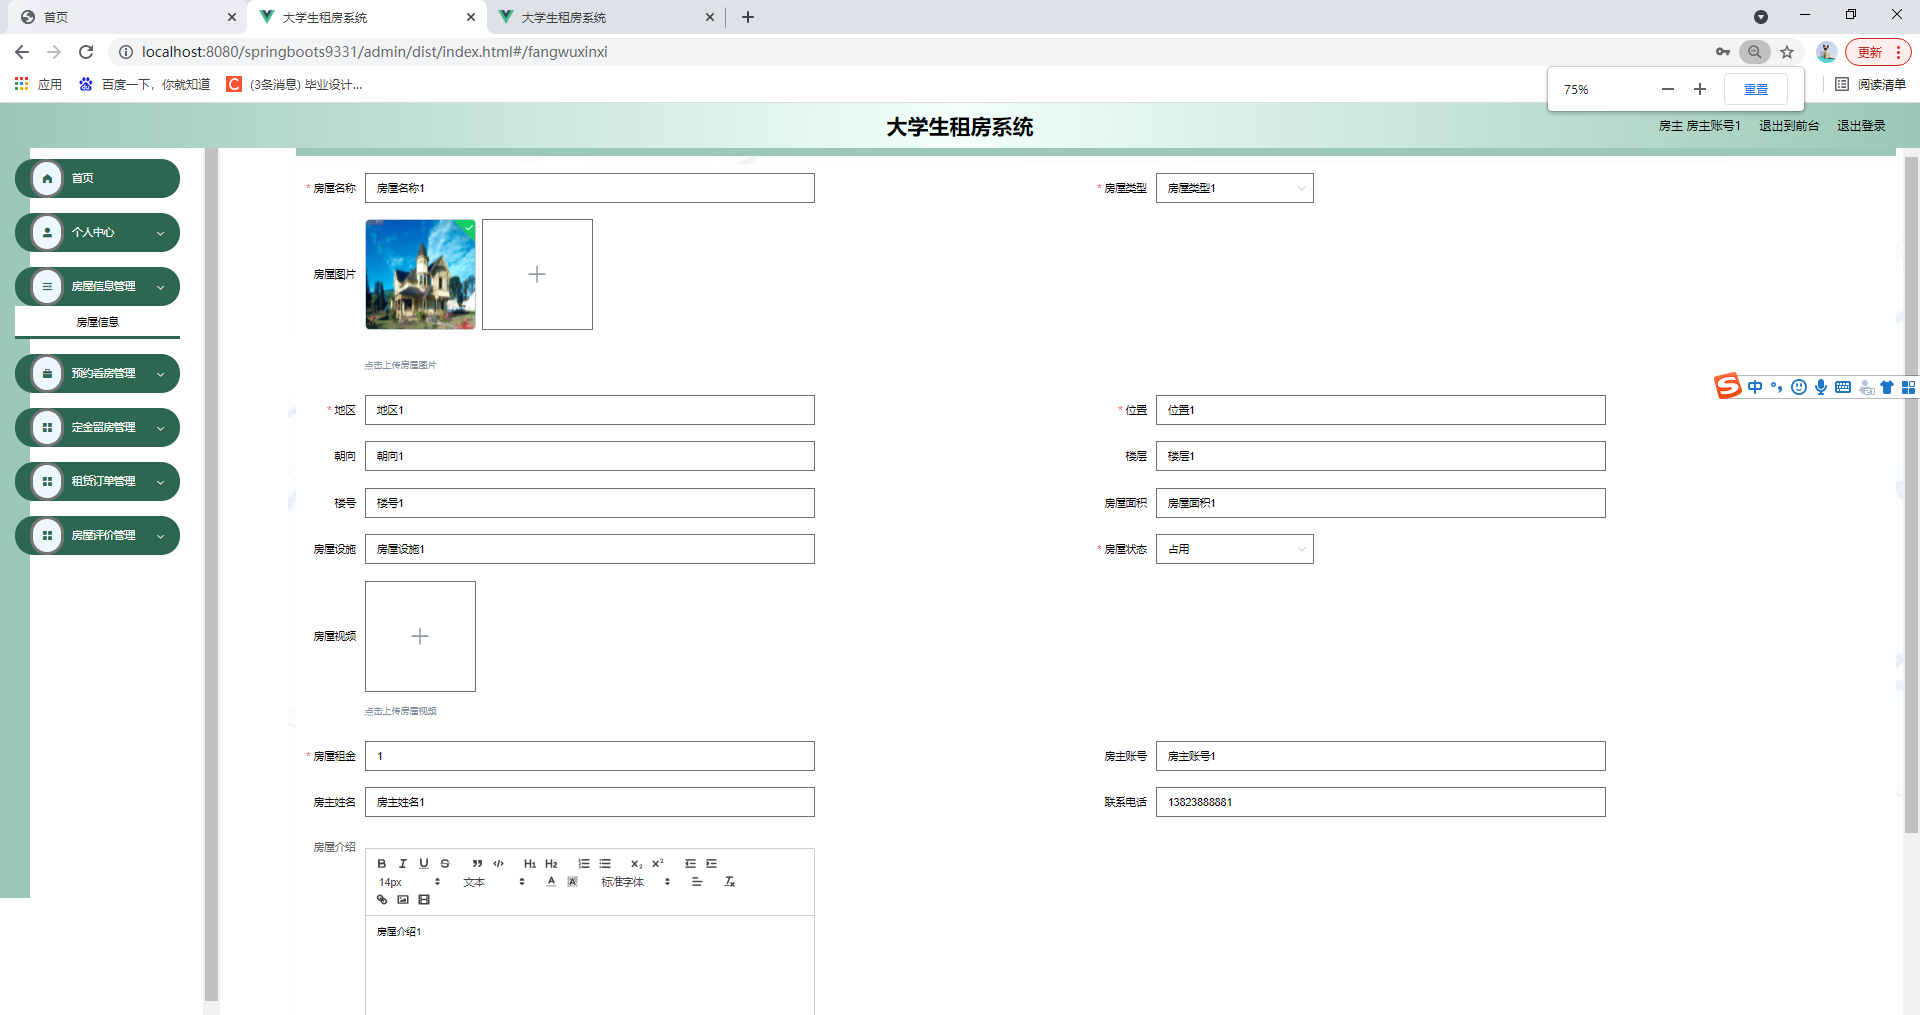Open the font color picker in the editor
Screen dimensions: 1920x1015
click(551, 881)
